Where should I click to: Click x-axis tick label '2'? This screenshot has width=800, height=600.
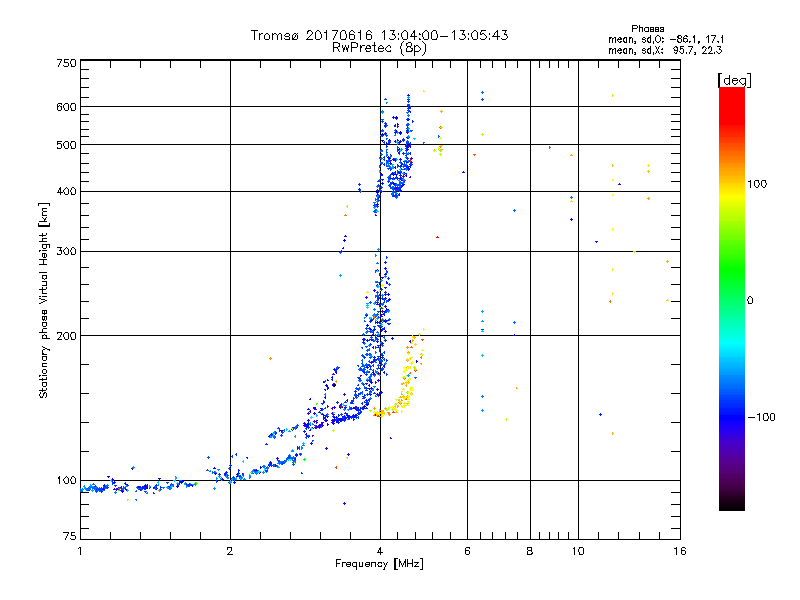(230, 551)
